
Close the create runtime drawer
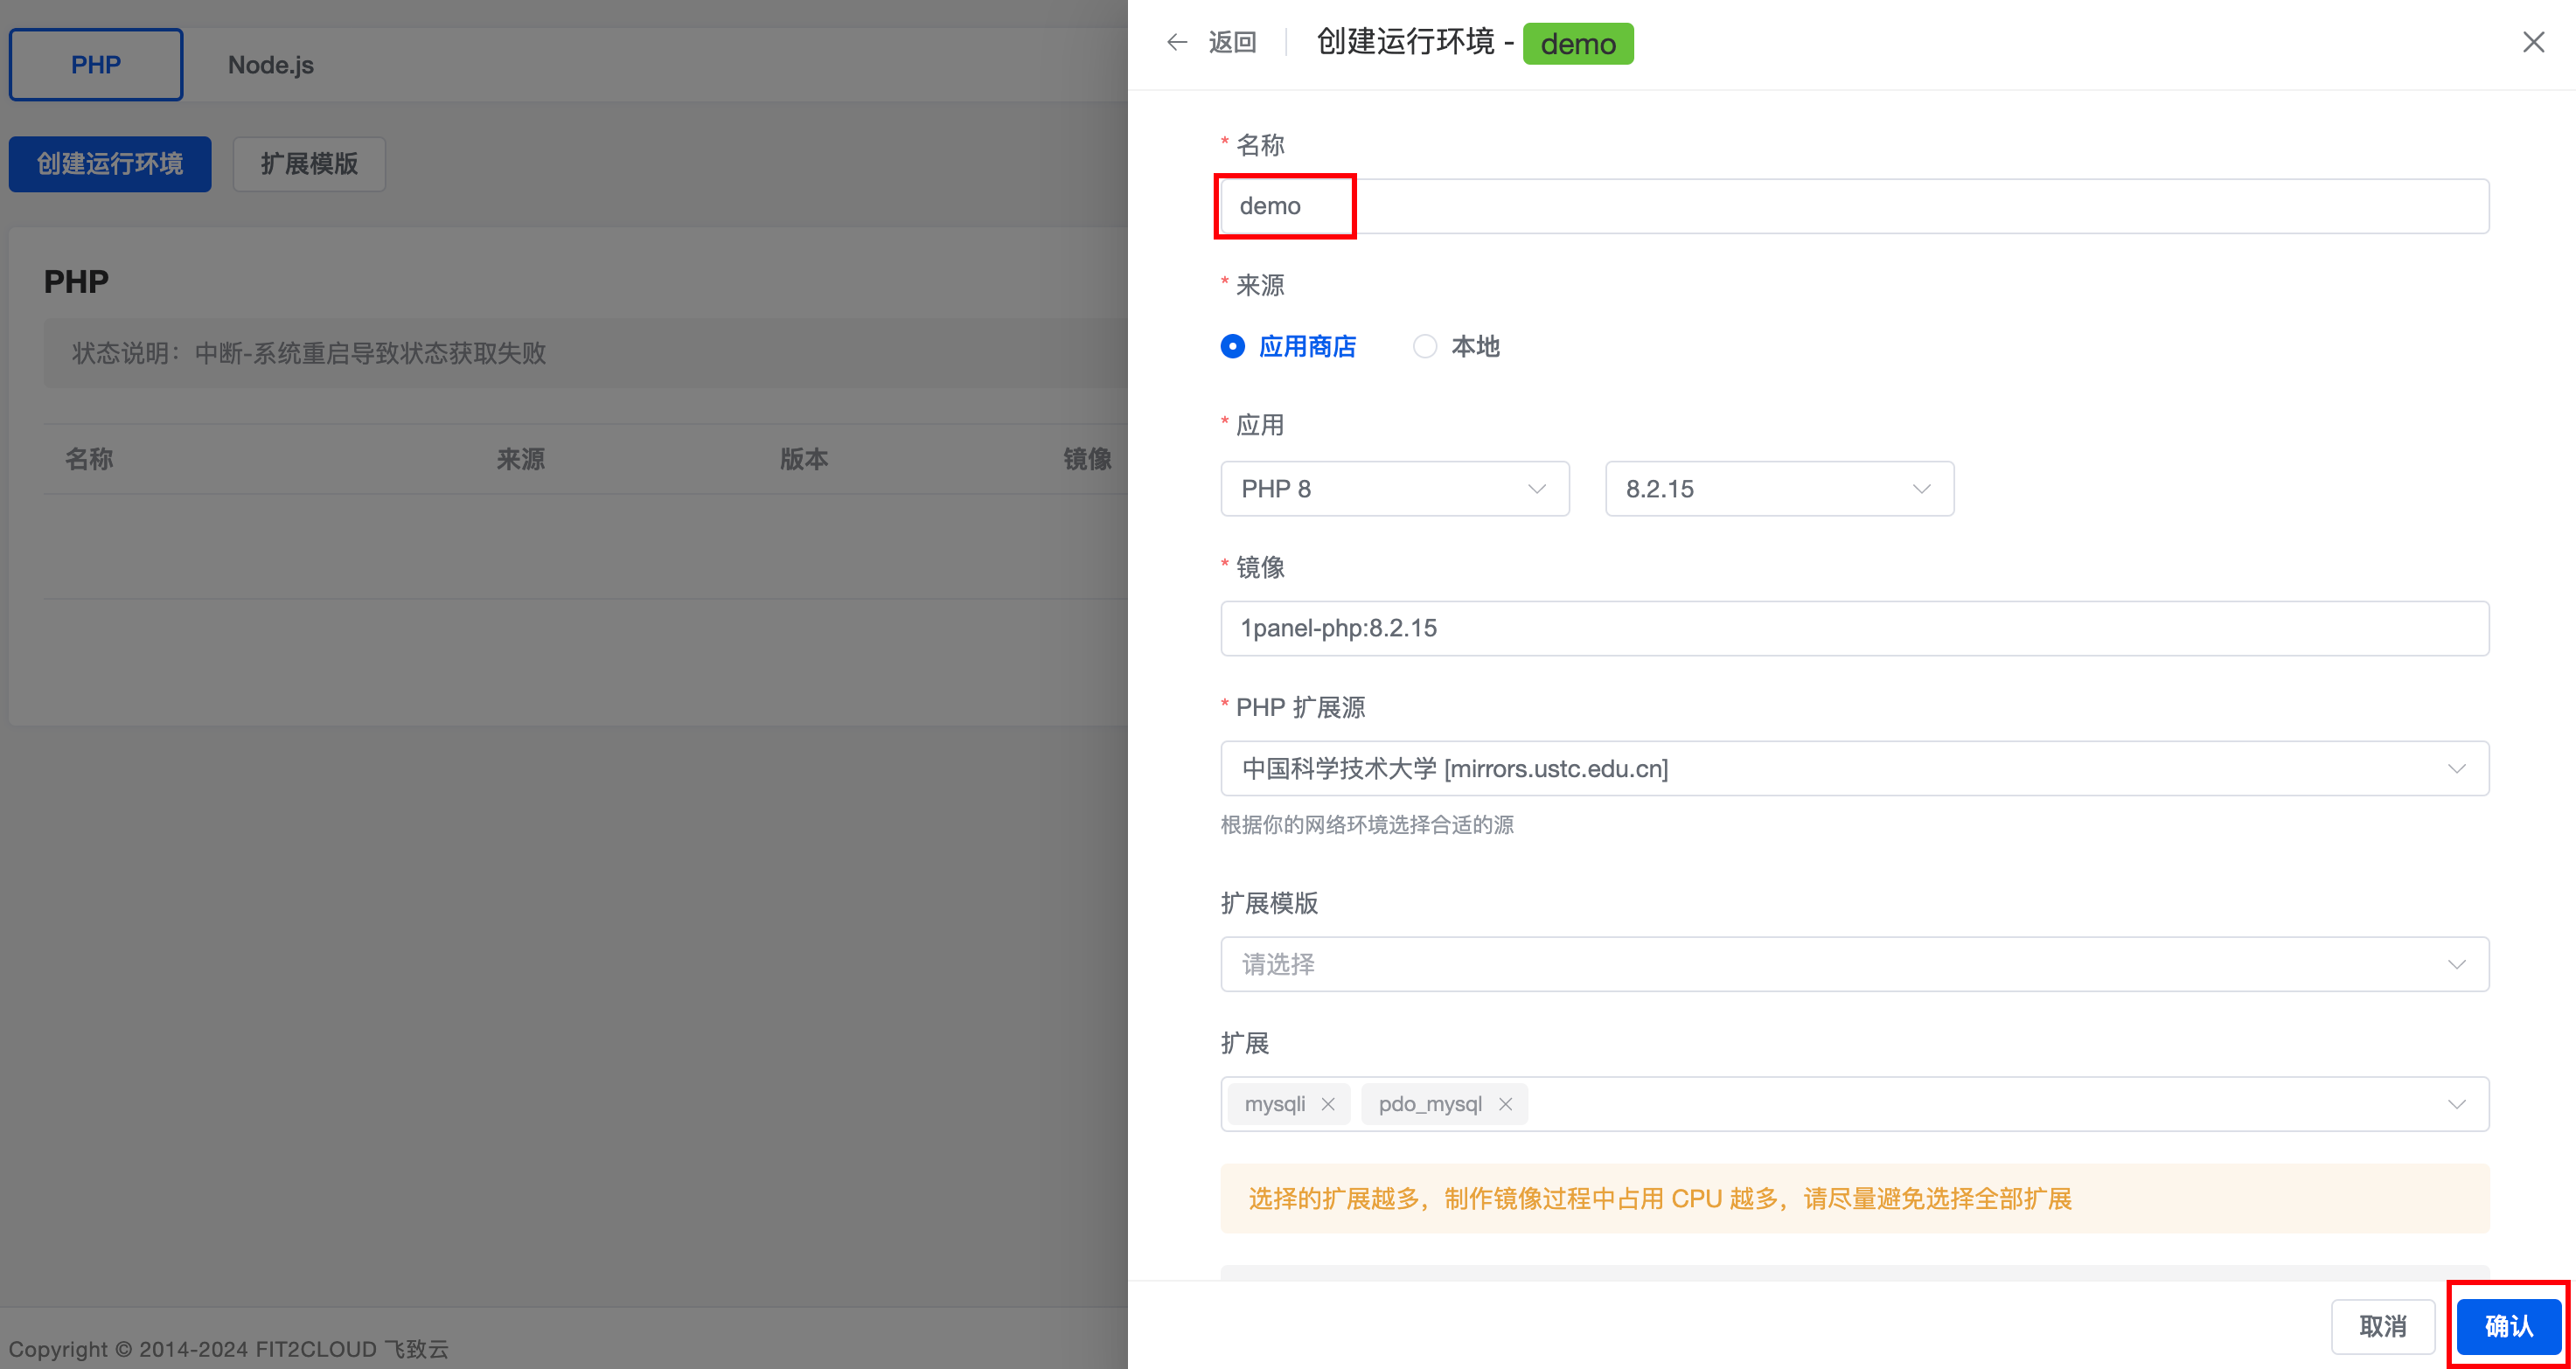pos(2533,42)
